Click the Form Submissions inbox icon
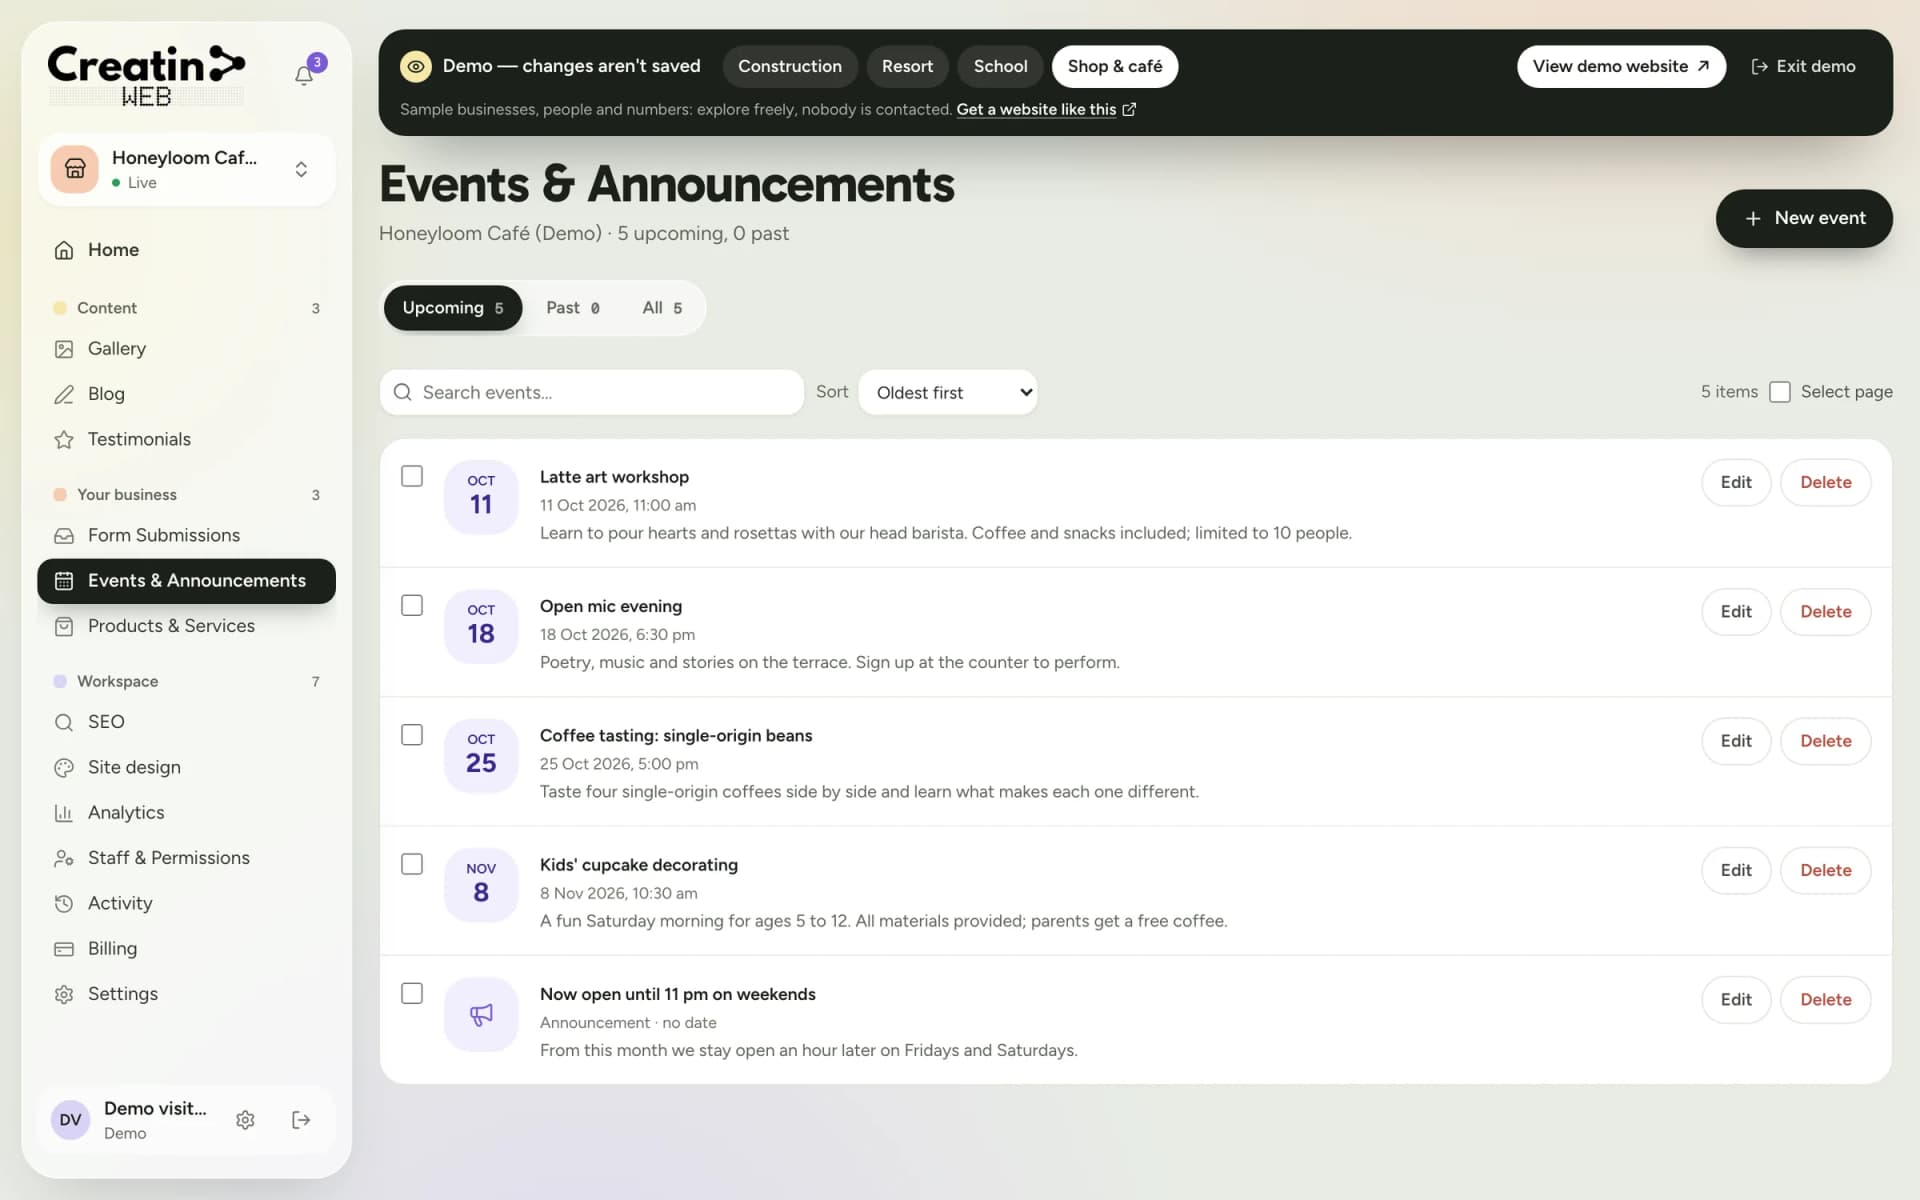The width and height of the screenshot is (1920, 1200). tap(64, 536)
